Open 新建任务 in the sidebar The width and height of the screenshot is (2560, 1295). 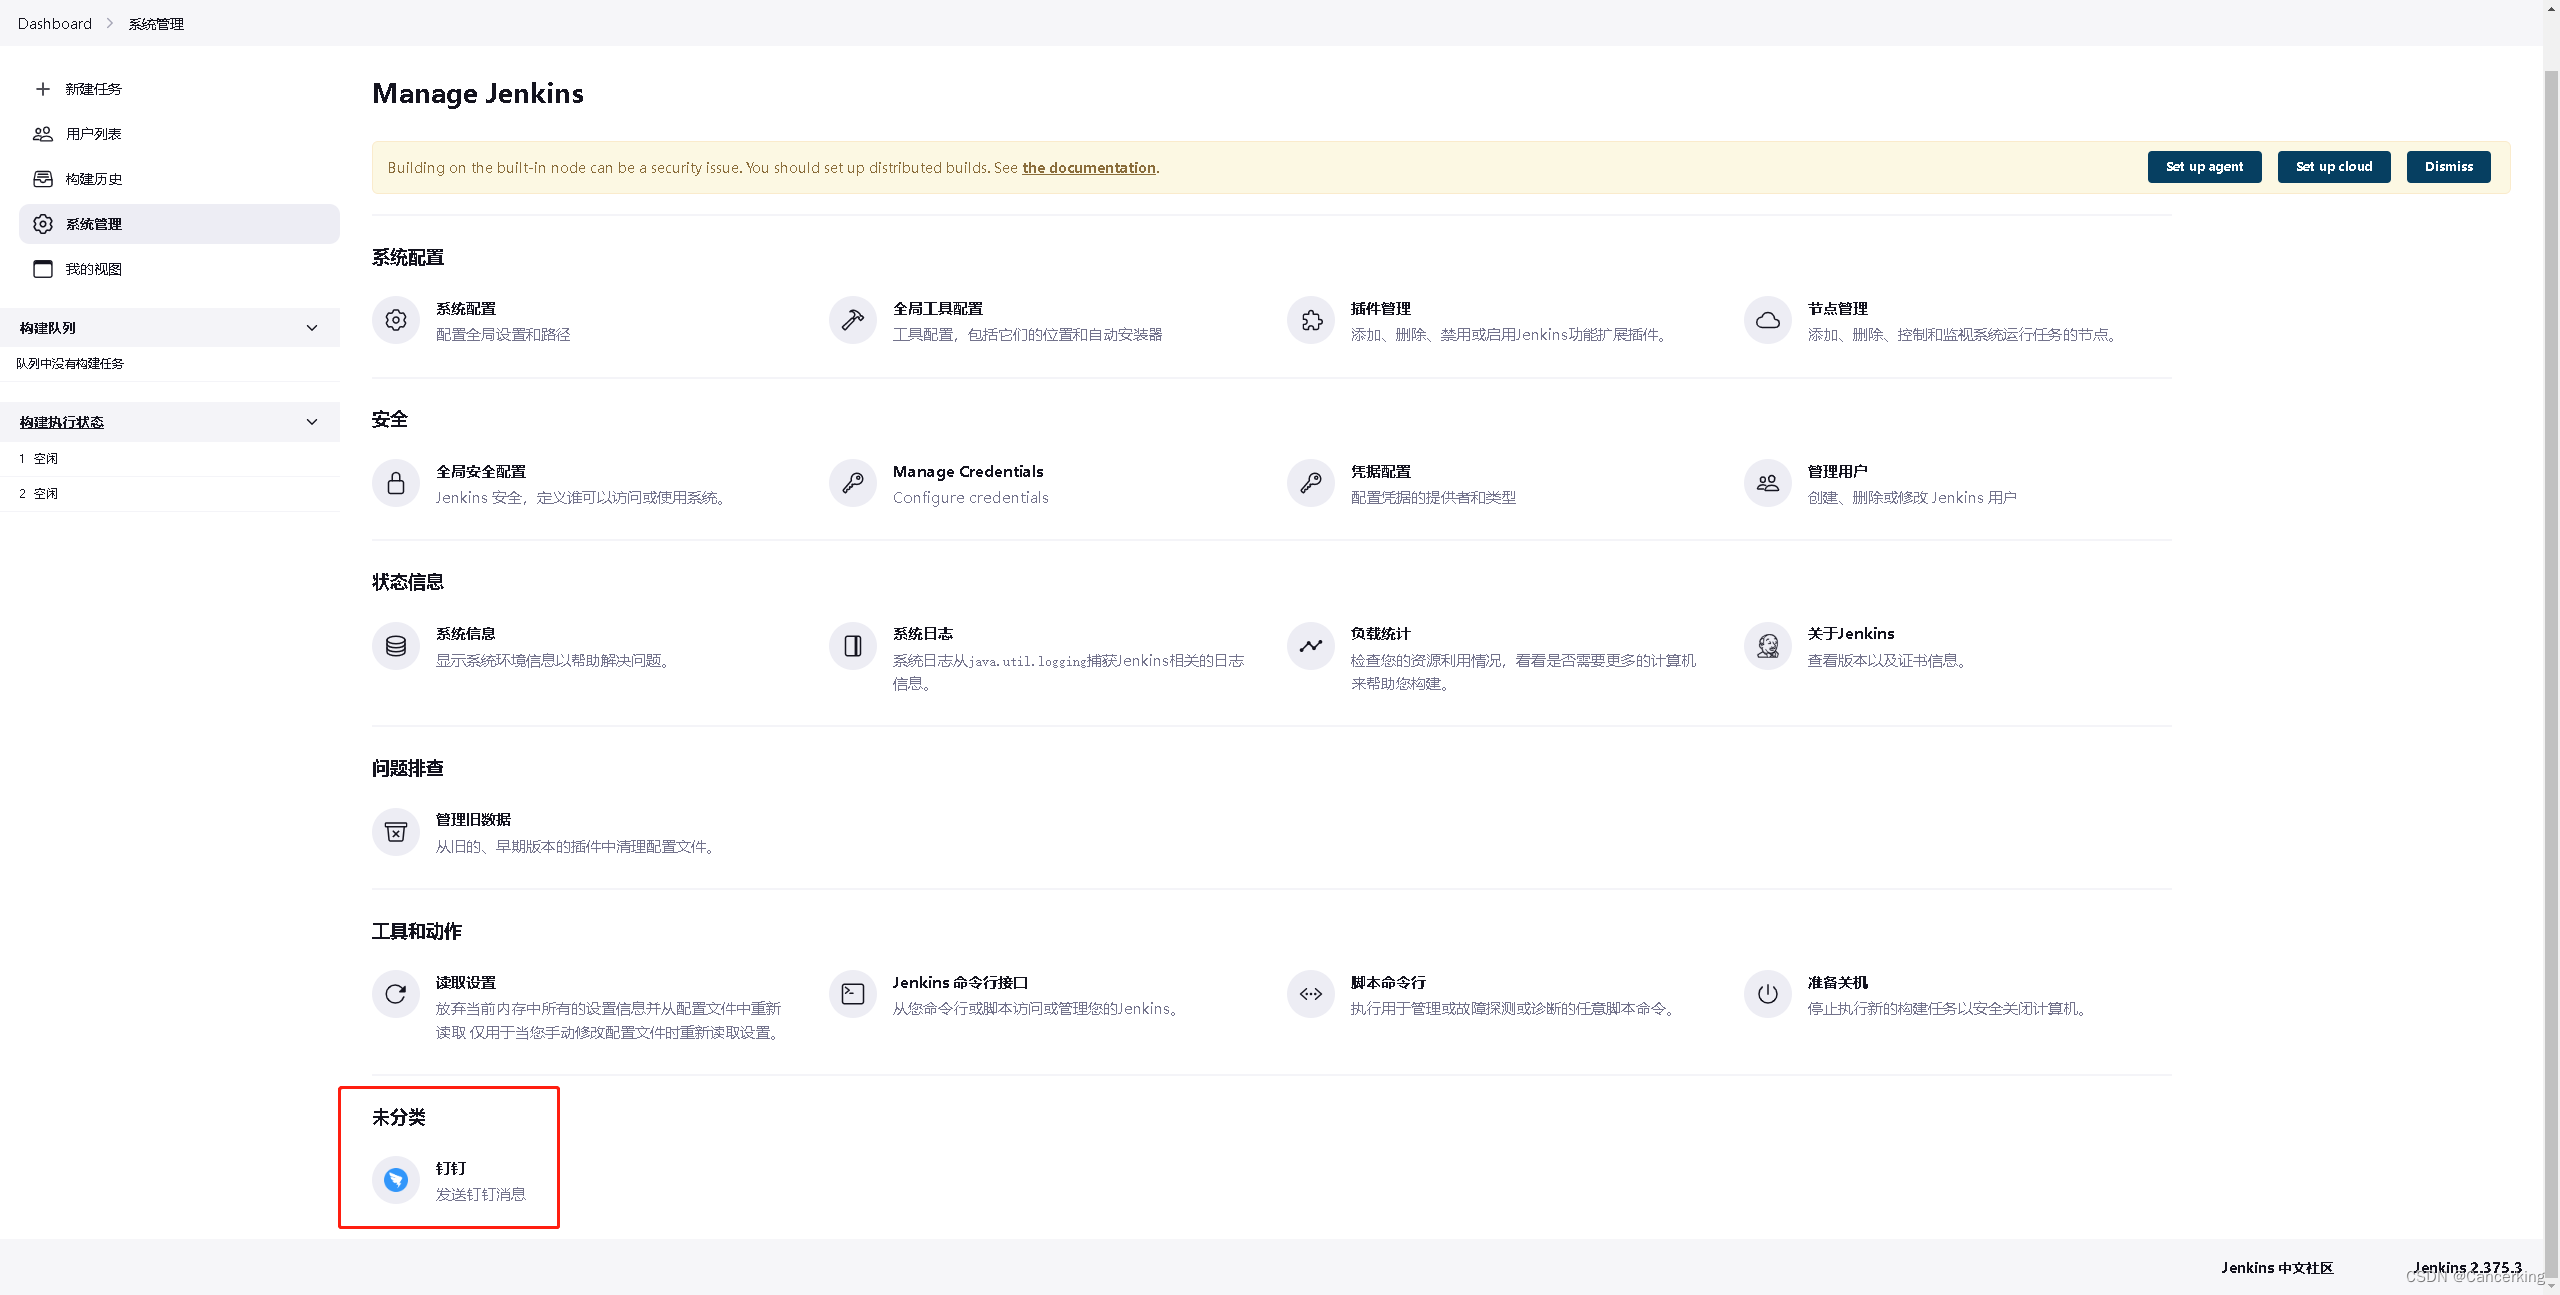[x=179, y=89]
